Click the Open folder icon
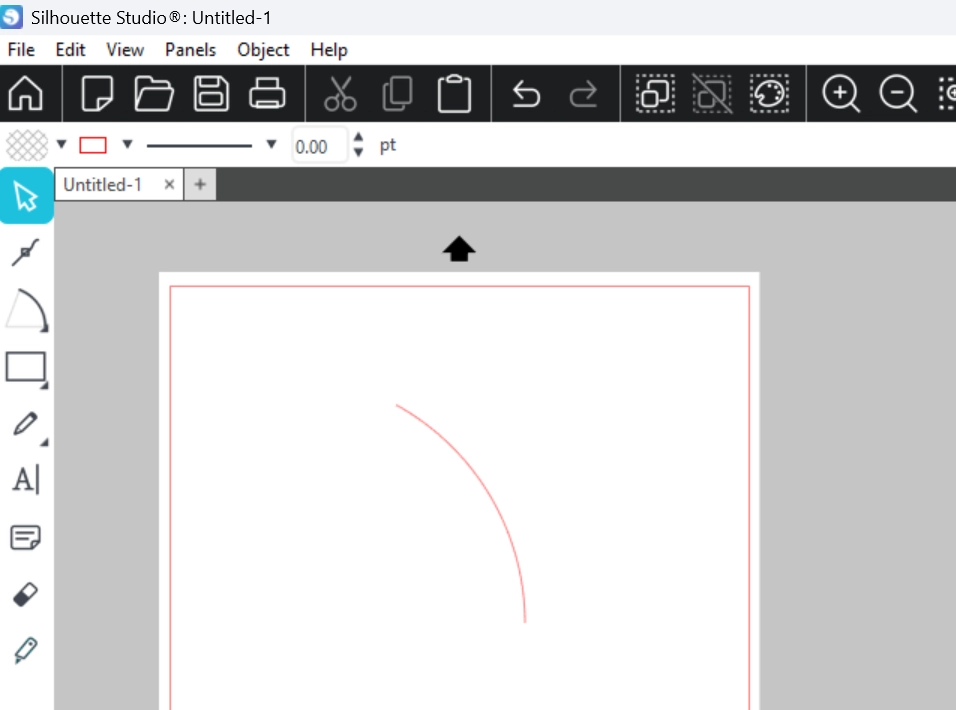956x710 pixels. click(154, 94)
